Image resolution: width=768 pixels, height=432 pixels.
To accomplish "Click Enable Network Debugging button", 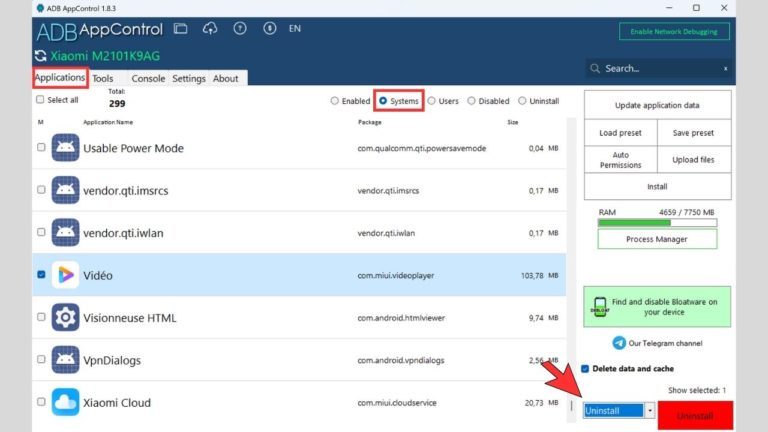I will pos(674,31).
